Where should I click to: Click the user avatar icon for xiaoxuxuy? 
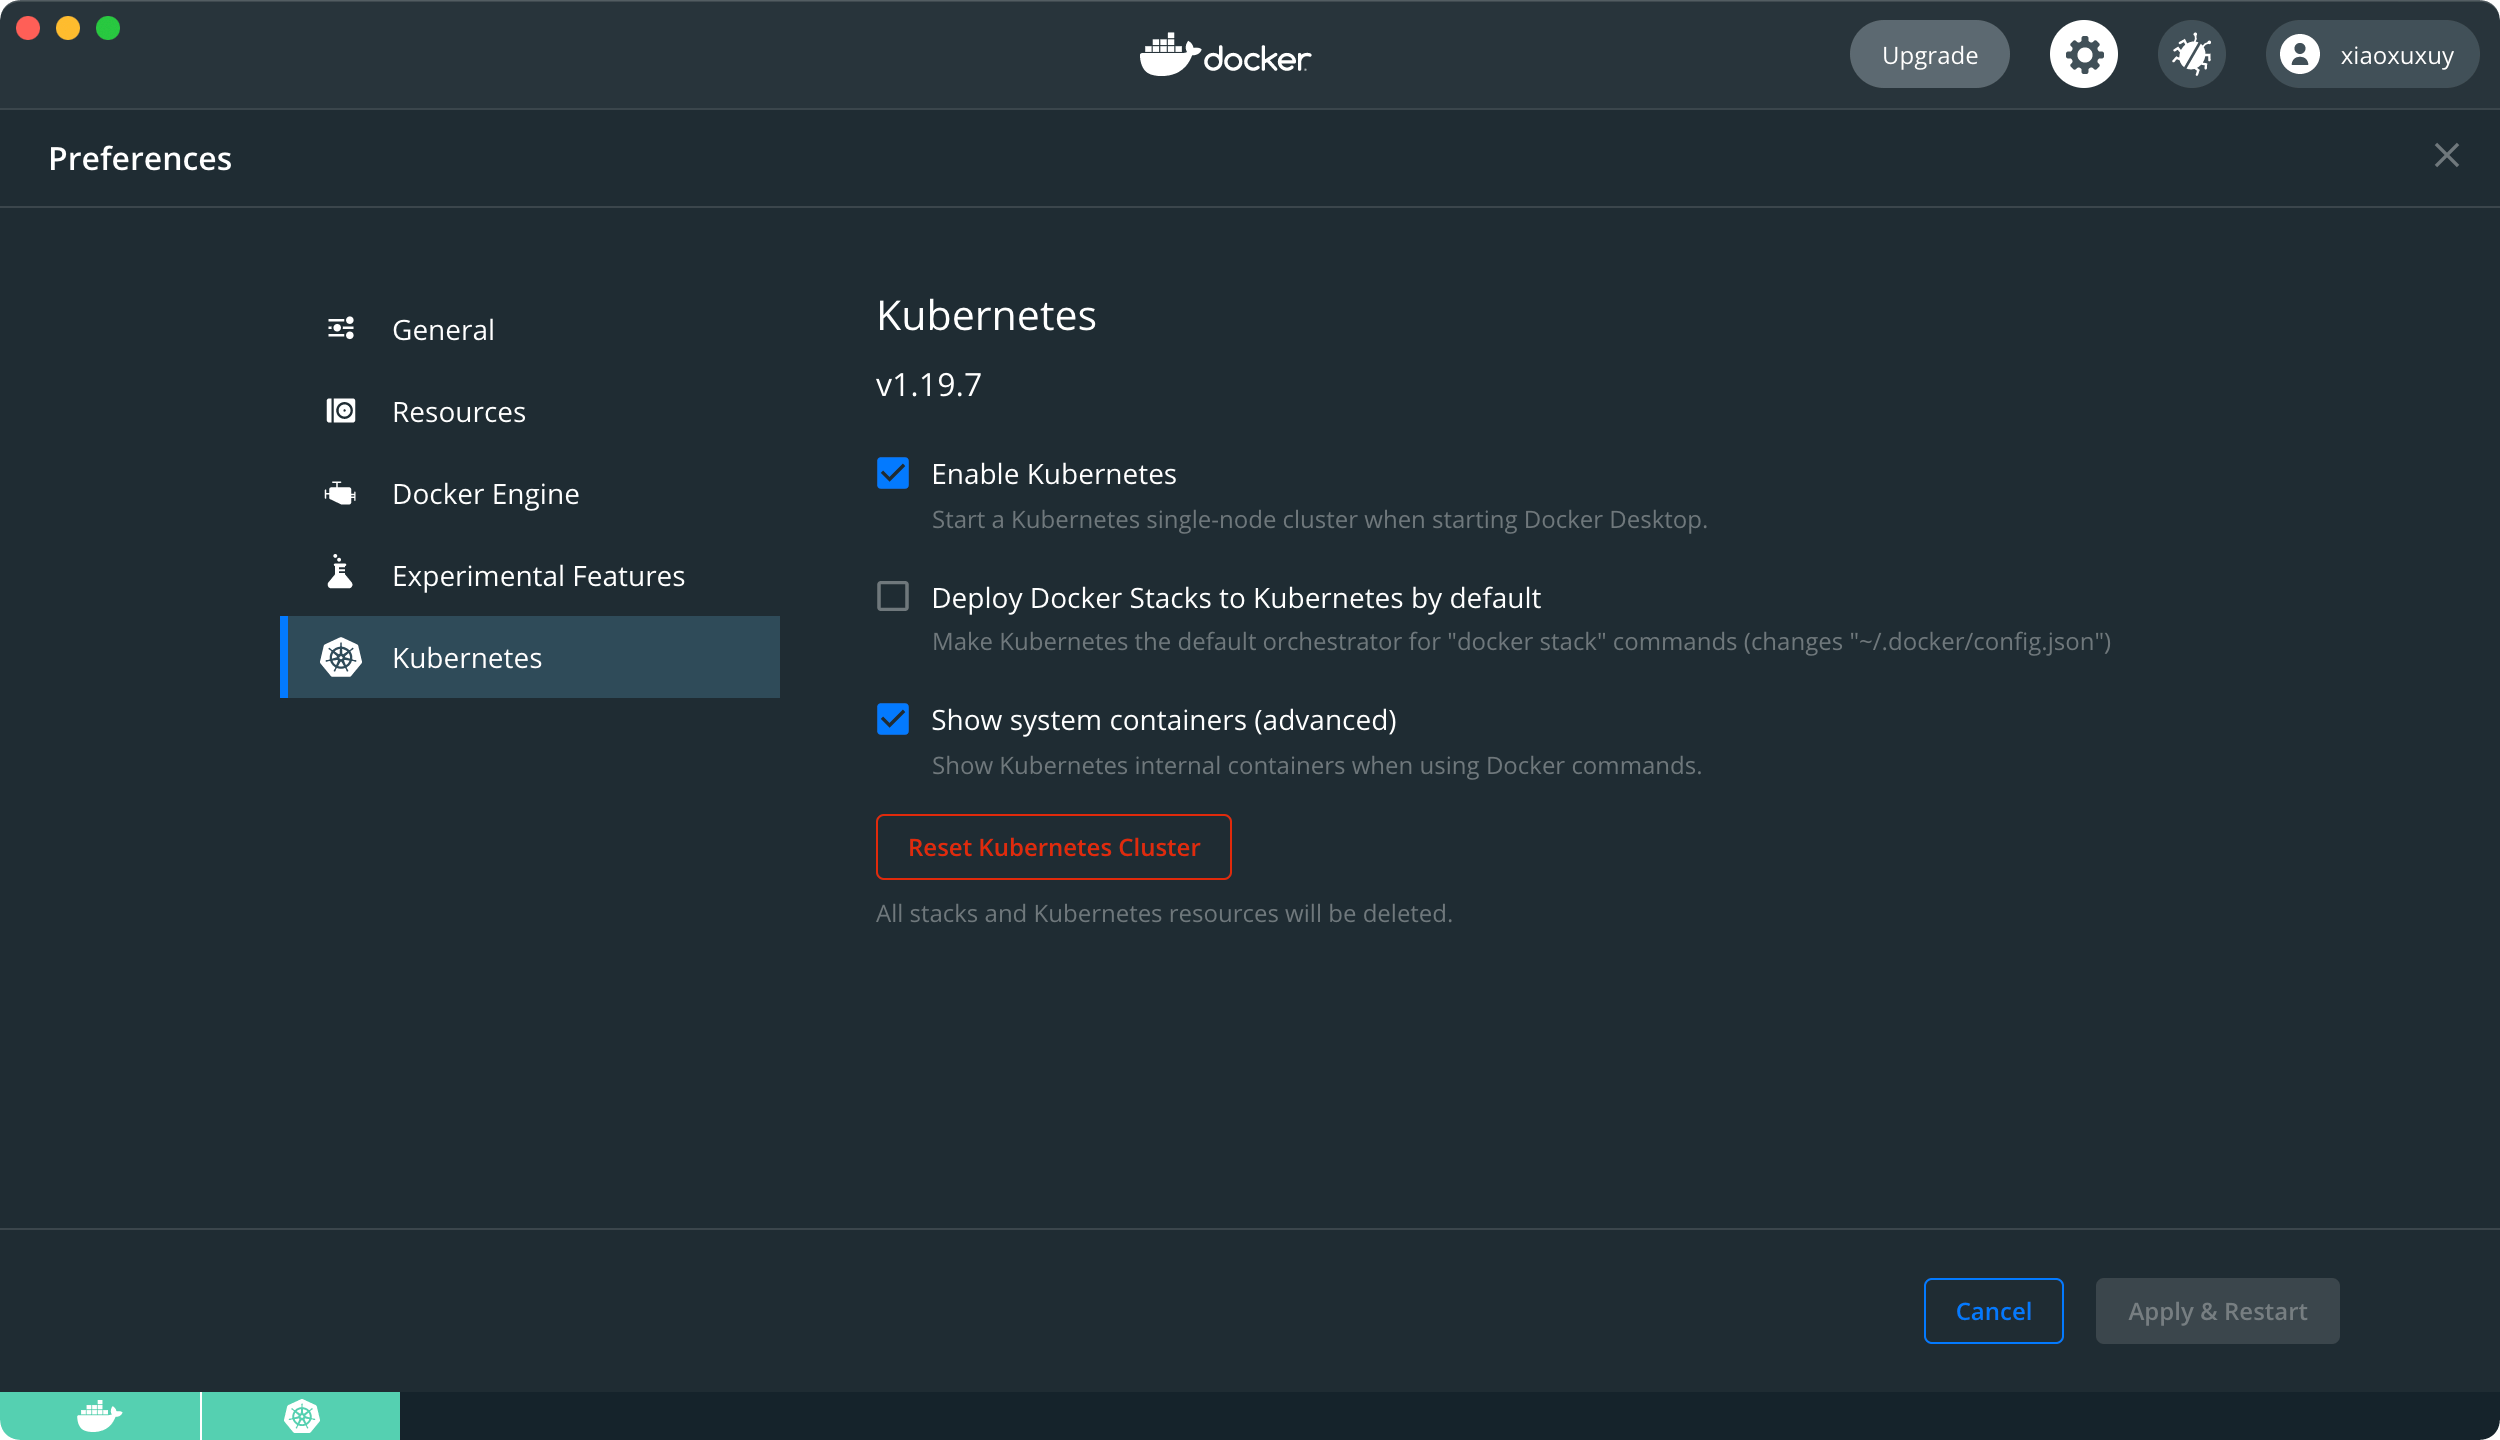2299,55
